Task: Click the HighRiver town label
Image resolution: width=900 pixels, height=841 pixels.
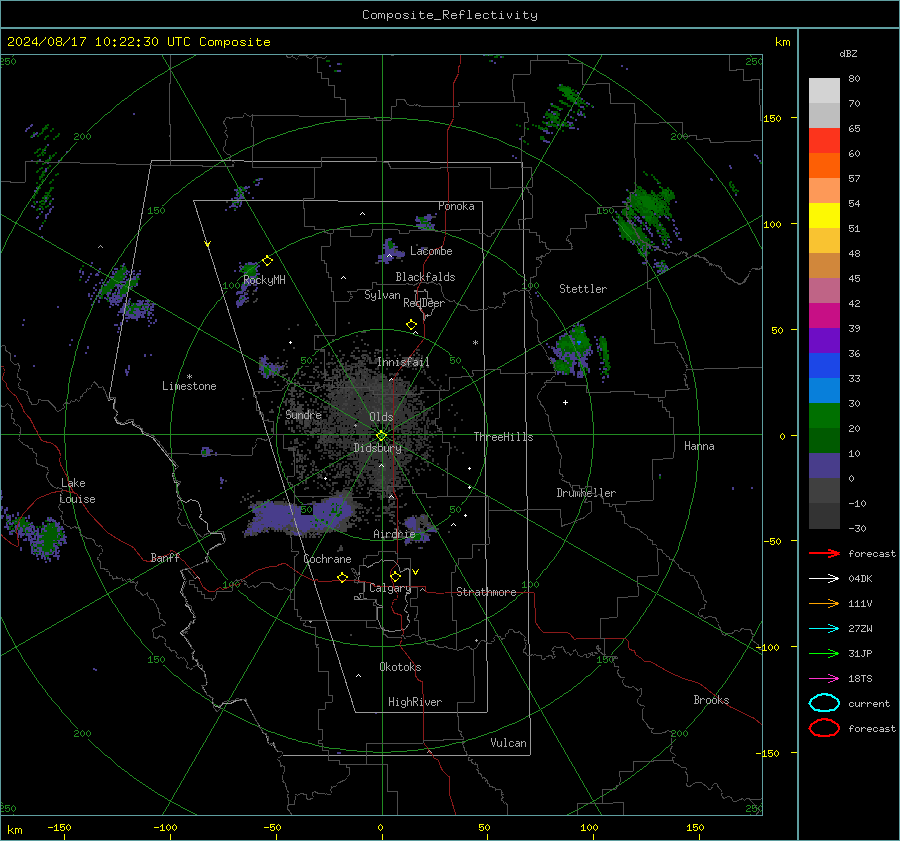Action: click(415, 702)
